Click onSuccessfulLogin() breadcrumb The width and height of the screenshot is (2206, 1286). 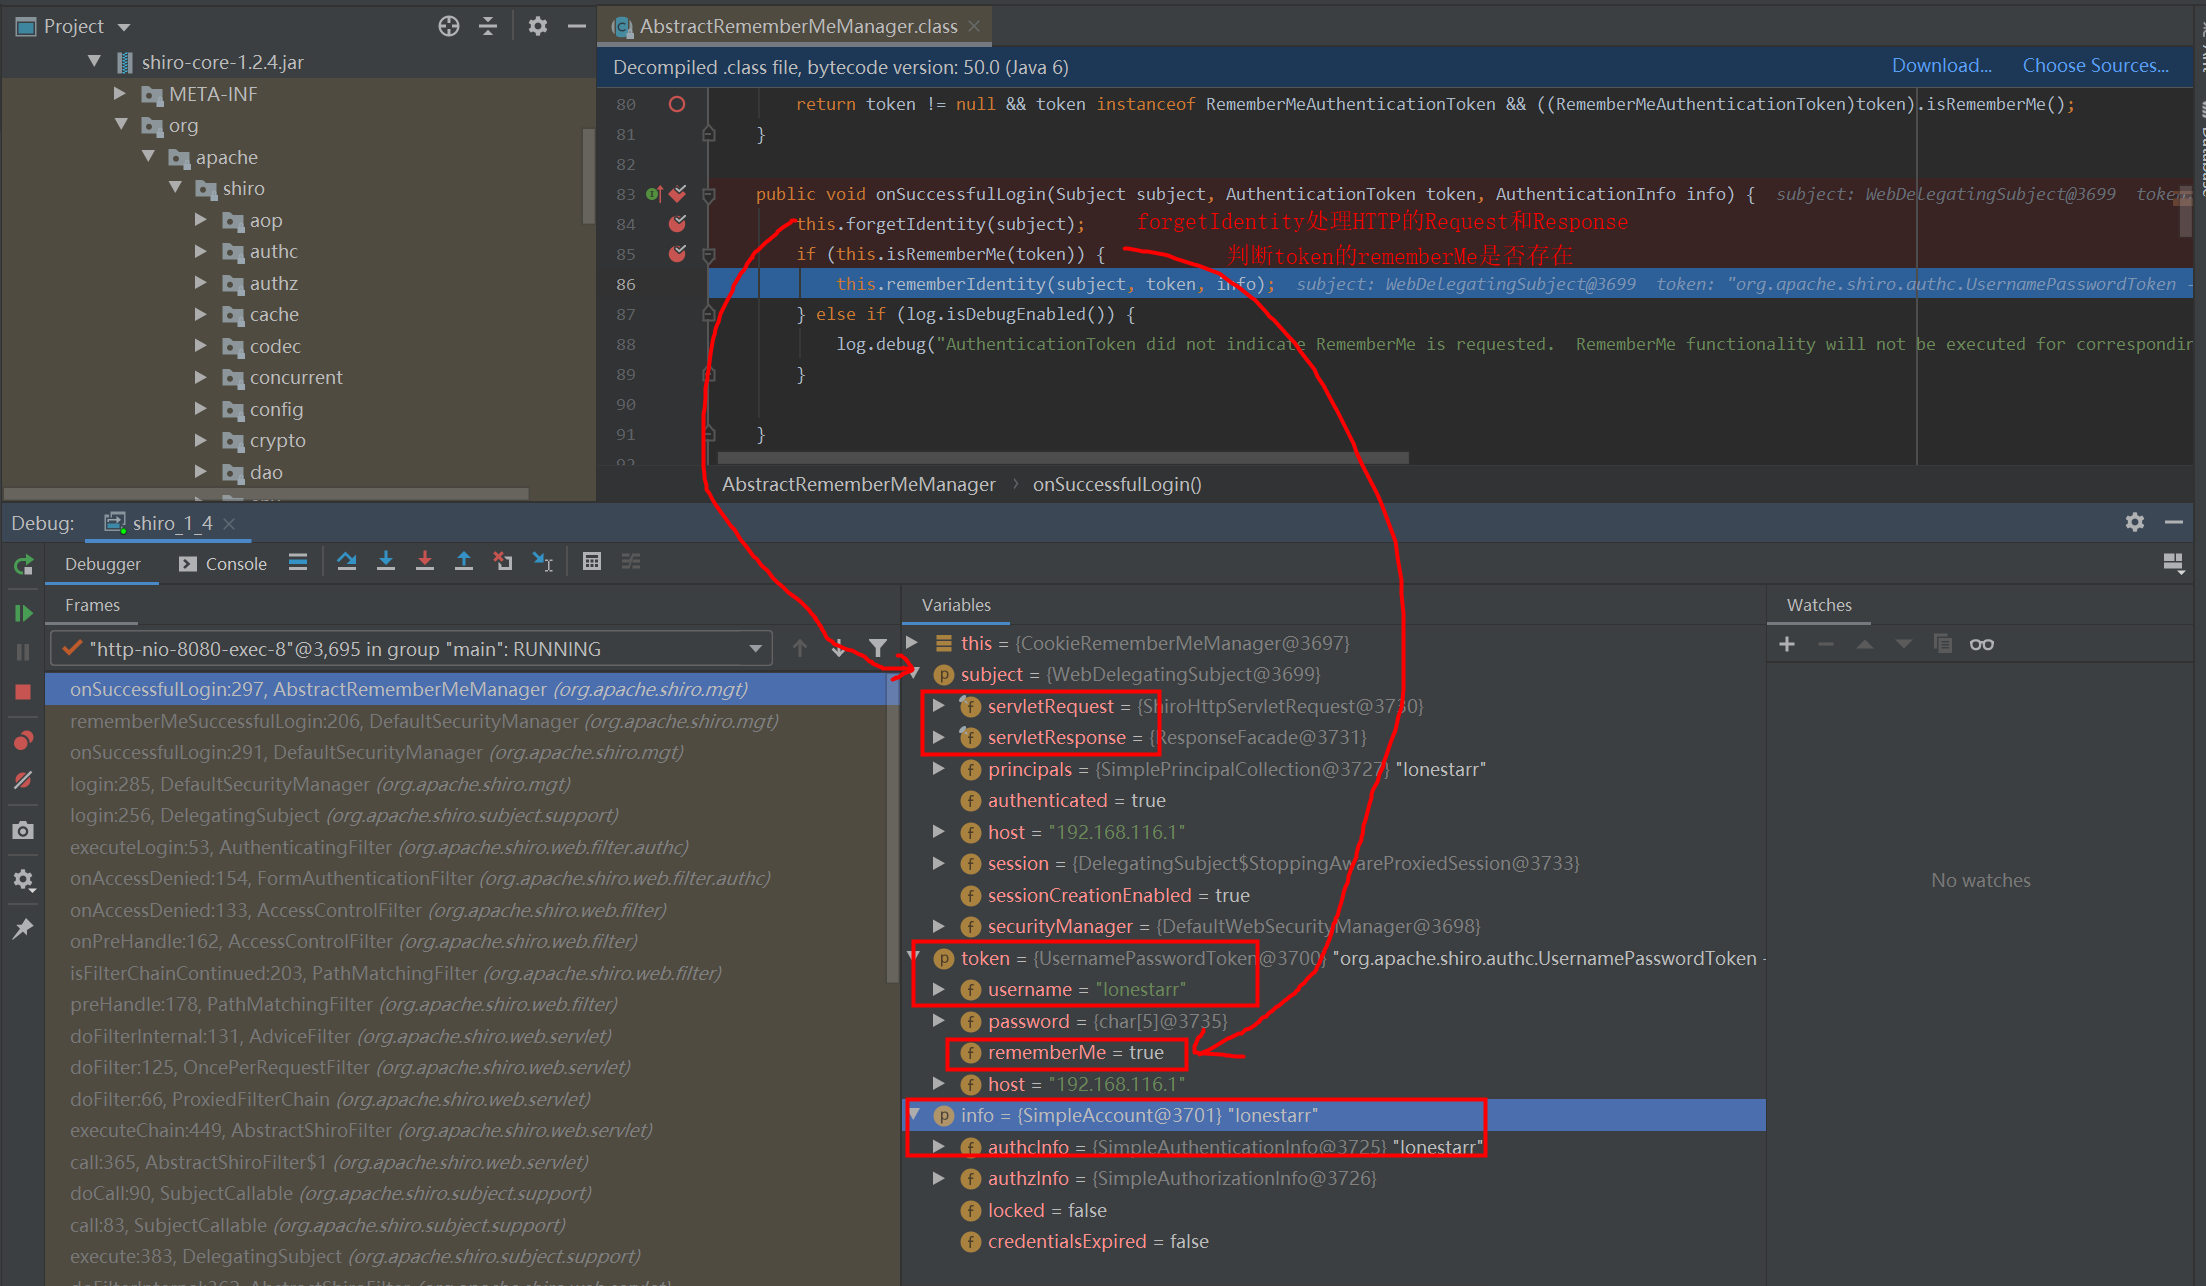point(1117,484)
